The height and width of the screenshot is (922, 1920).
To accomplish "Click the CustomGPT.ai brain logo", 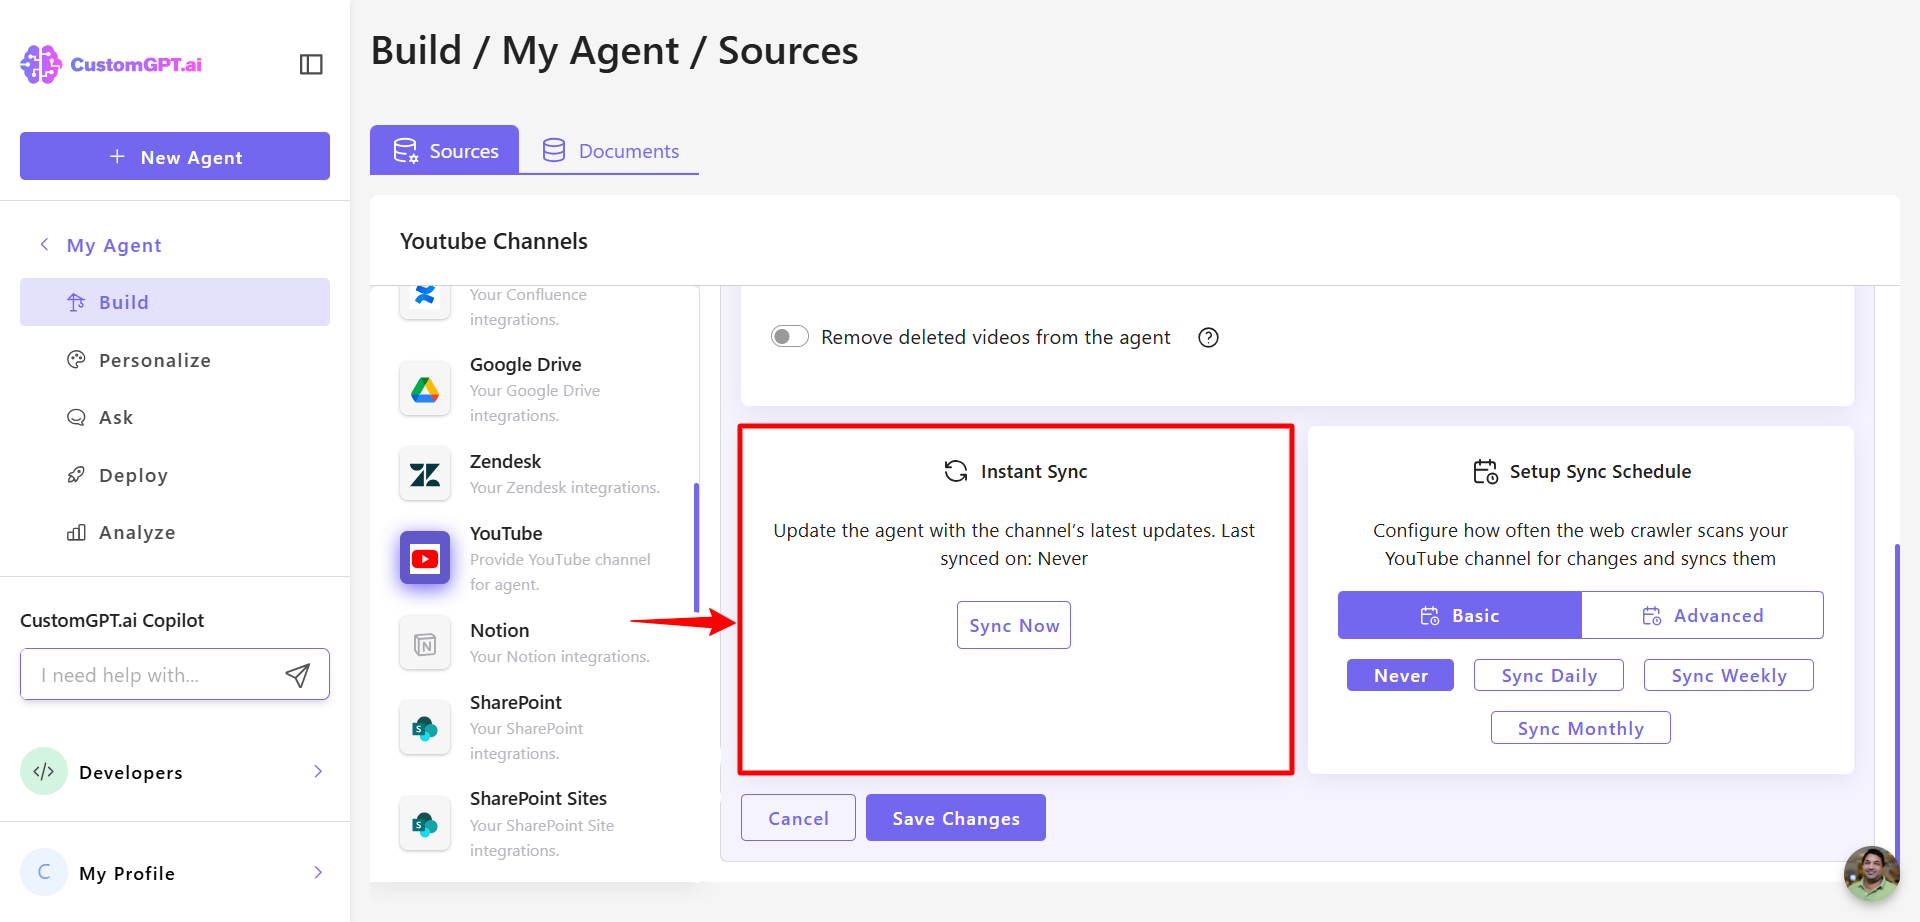I will pyautogui.click(x=41, y=64).
